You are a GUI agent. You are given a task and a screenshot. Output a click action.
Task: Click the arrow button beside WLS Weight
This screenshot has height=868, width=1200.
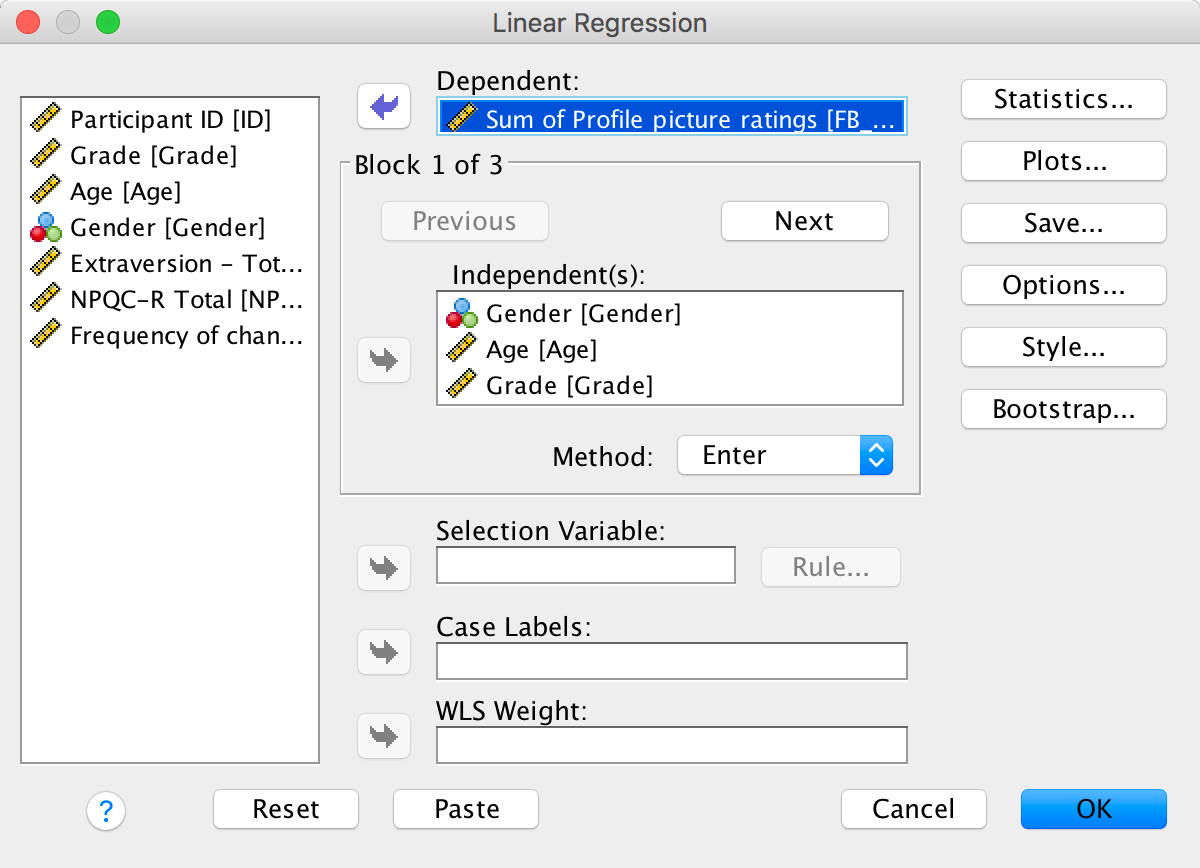point(384,736)
